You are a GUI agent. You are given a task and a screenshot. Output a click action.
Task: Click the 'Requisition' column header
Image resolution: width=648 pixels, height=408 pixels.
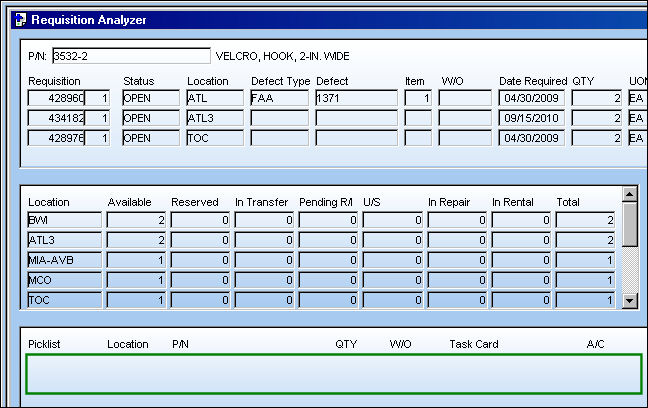click(54, 81)
